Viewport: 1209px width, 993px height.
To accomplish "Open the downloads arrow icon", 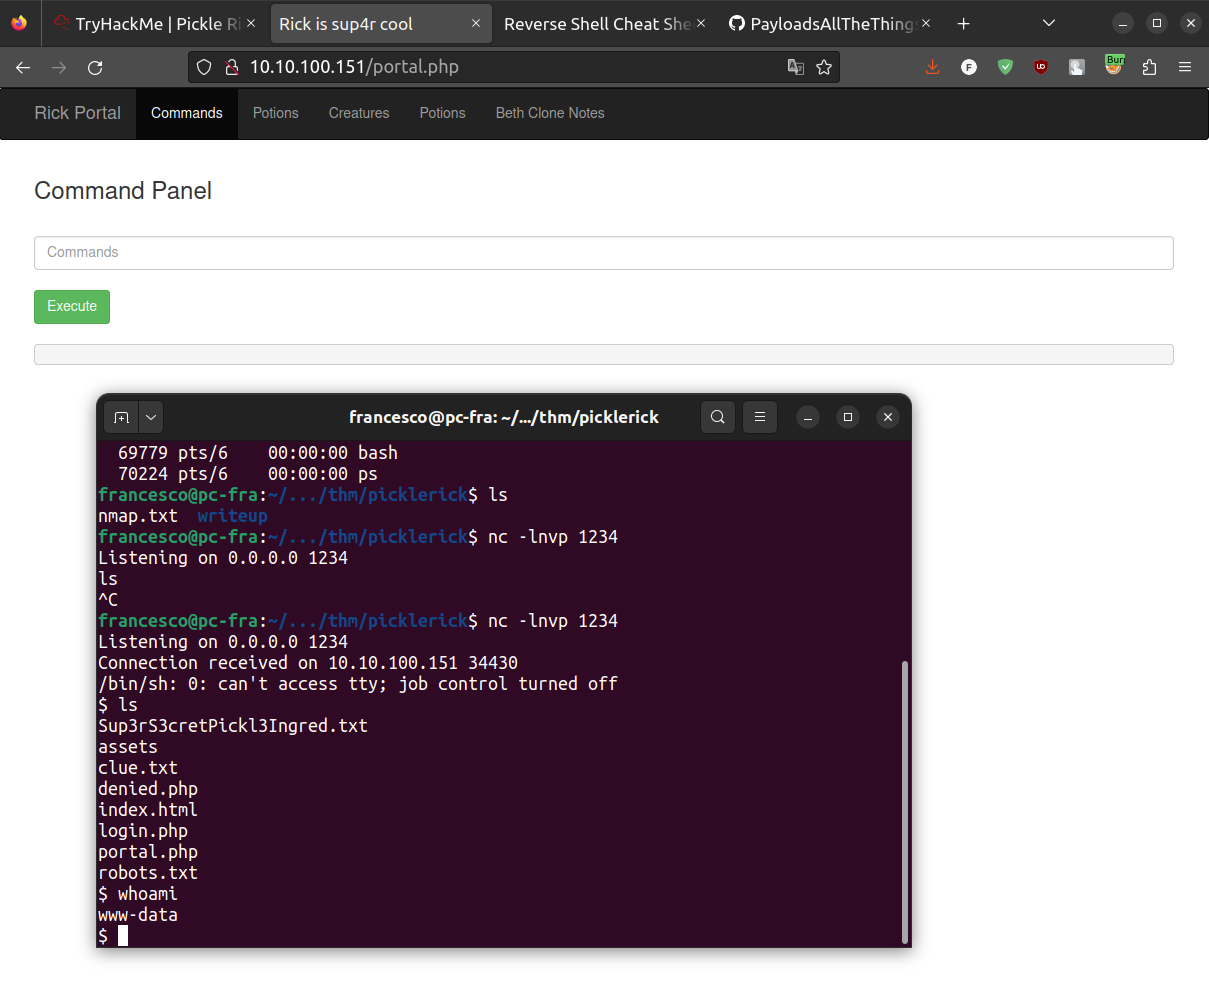I will (x=933, y=67).
